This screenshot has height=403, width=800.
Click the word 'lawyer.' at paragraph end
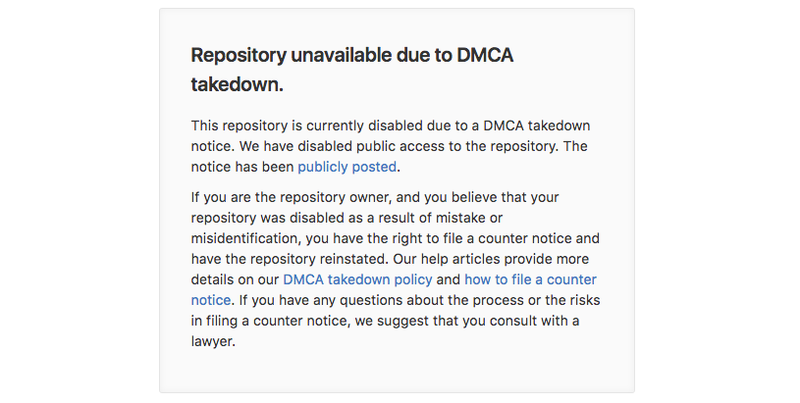213,341
